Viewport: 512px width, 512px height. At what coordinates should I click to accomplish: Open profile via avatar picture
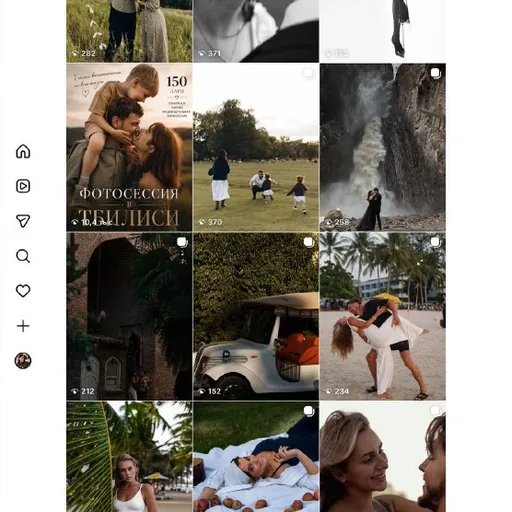point(23,361)
